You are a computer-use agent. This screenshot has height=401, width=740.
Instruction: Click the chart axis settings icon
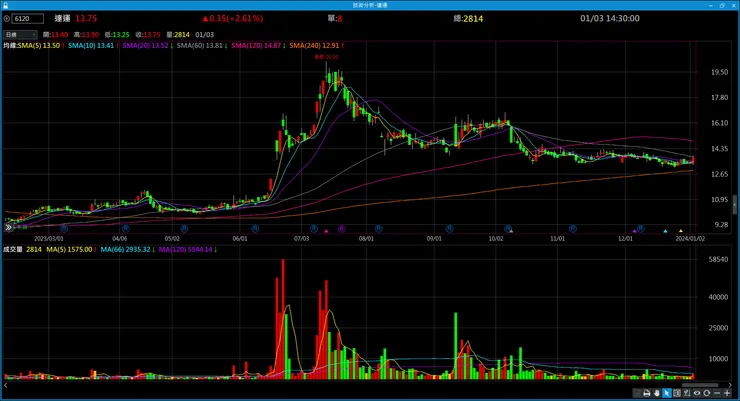pyautogui.click(x=687, y=393)
